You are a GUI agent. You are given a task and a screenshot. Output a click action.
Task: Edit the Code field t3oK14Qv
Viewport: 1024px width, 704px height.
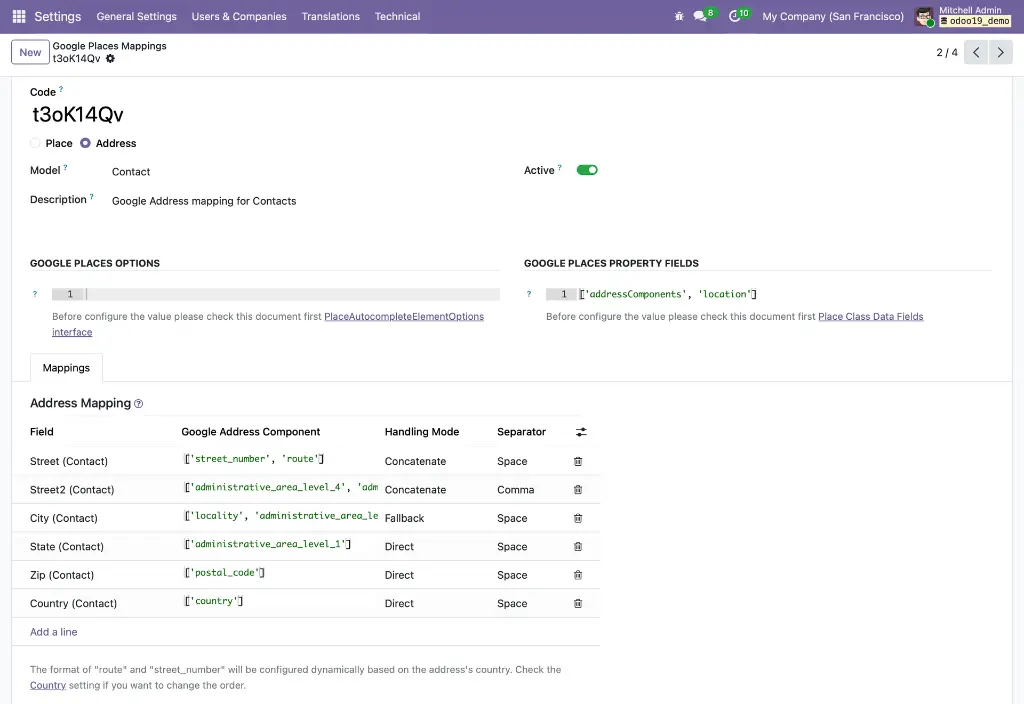point(78,115)
